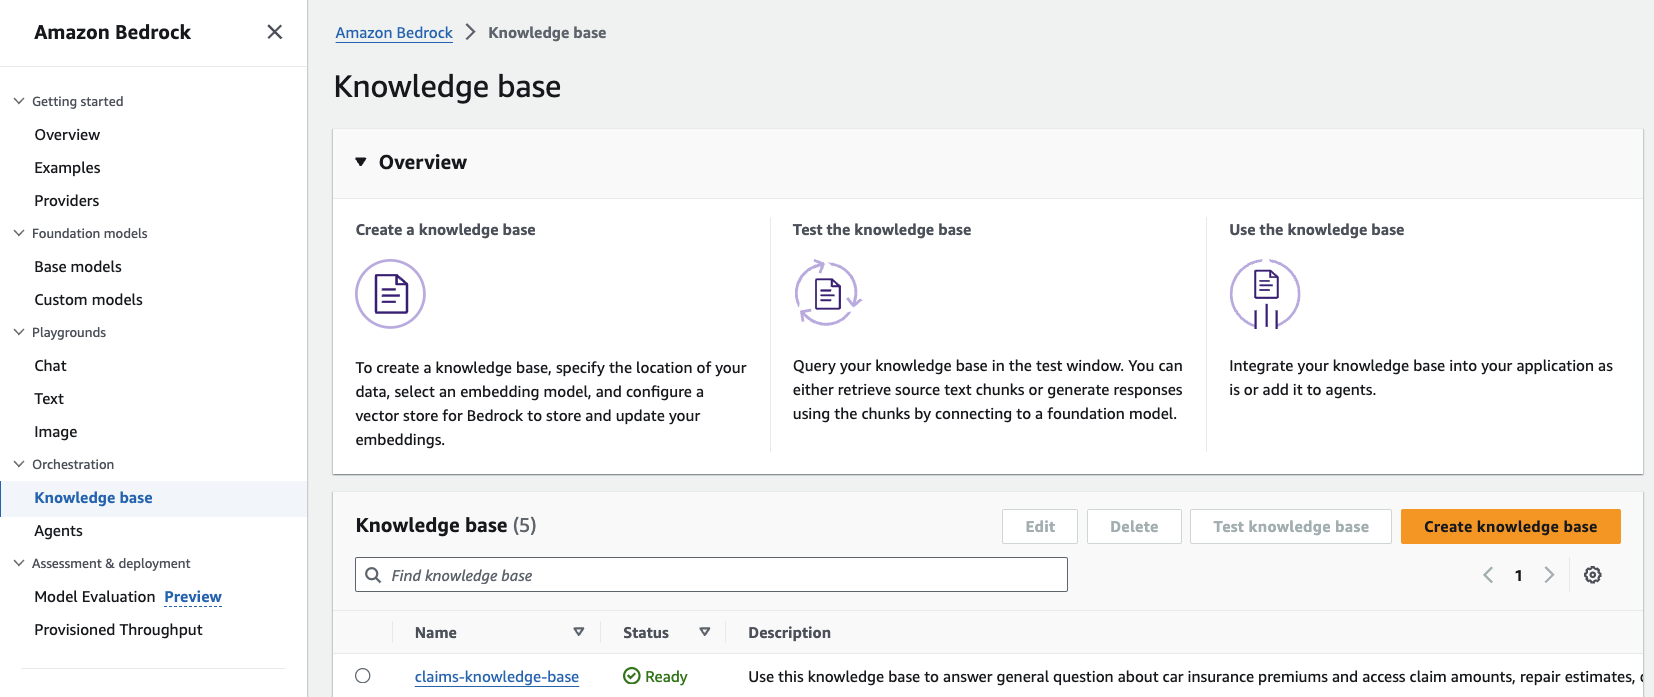
Task: Click the green Ready status icon
Action: [631, 676]
